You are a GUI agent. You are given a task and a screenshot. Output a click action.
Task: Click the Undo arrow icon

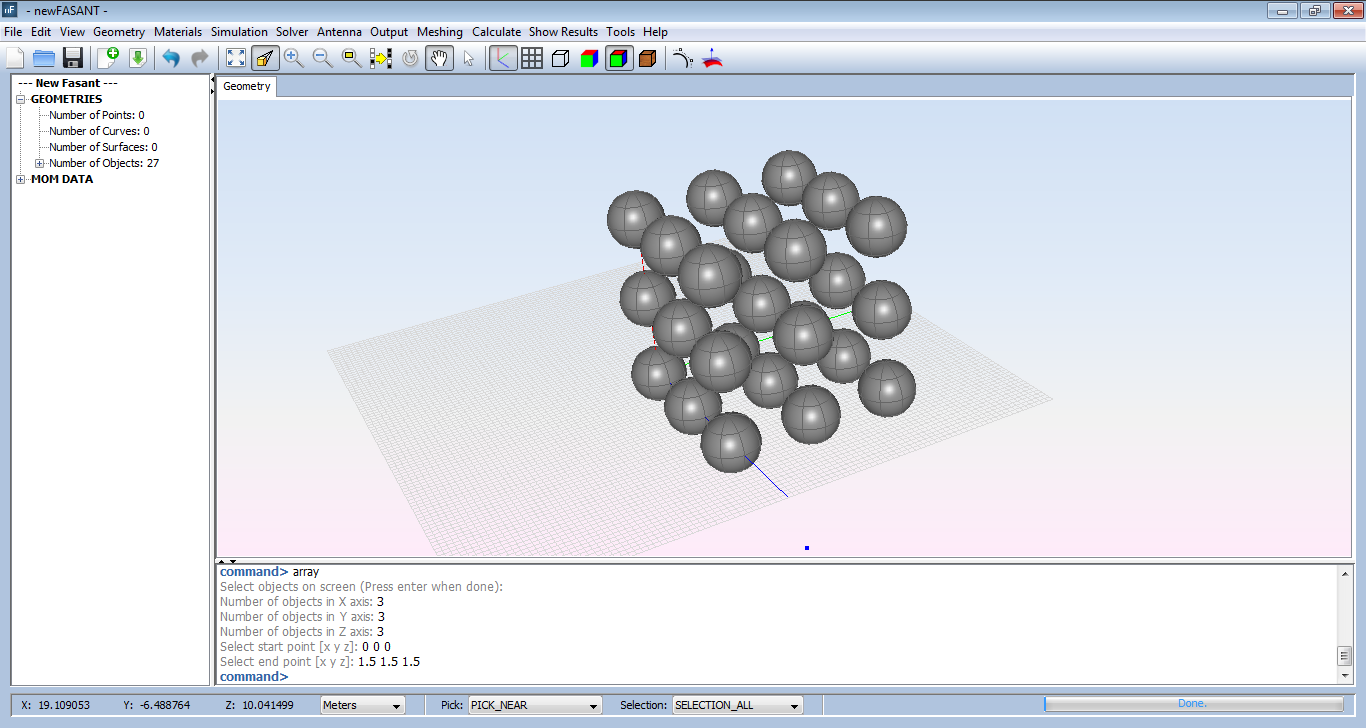[x=171, y=58]
